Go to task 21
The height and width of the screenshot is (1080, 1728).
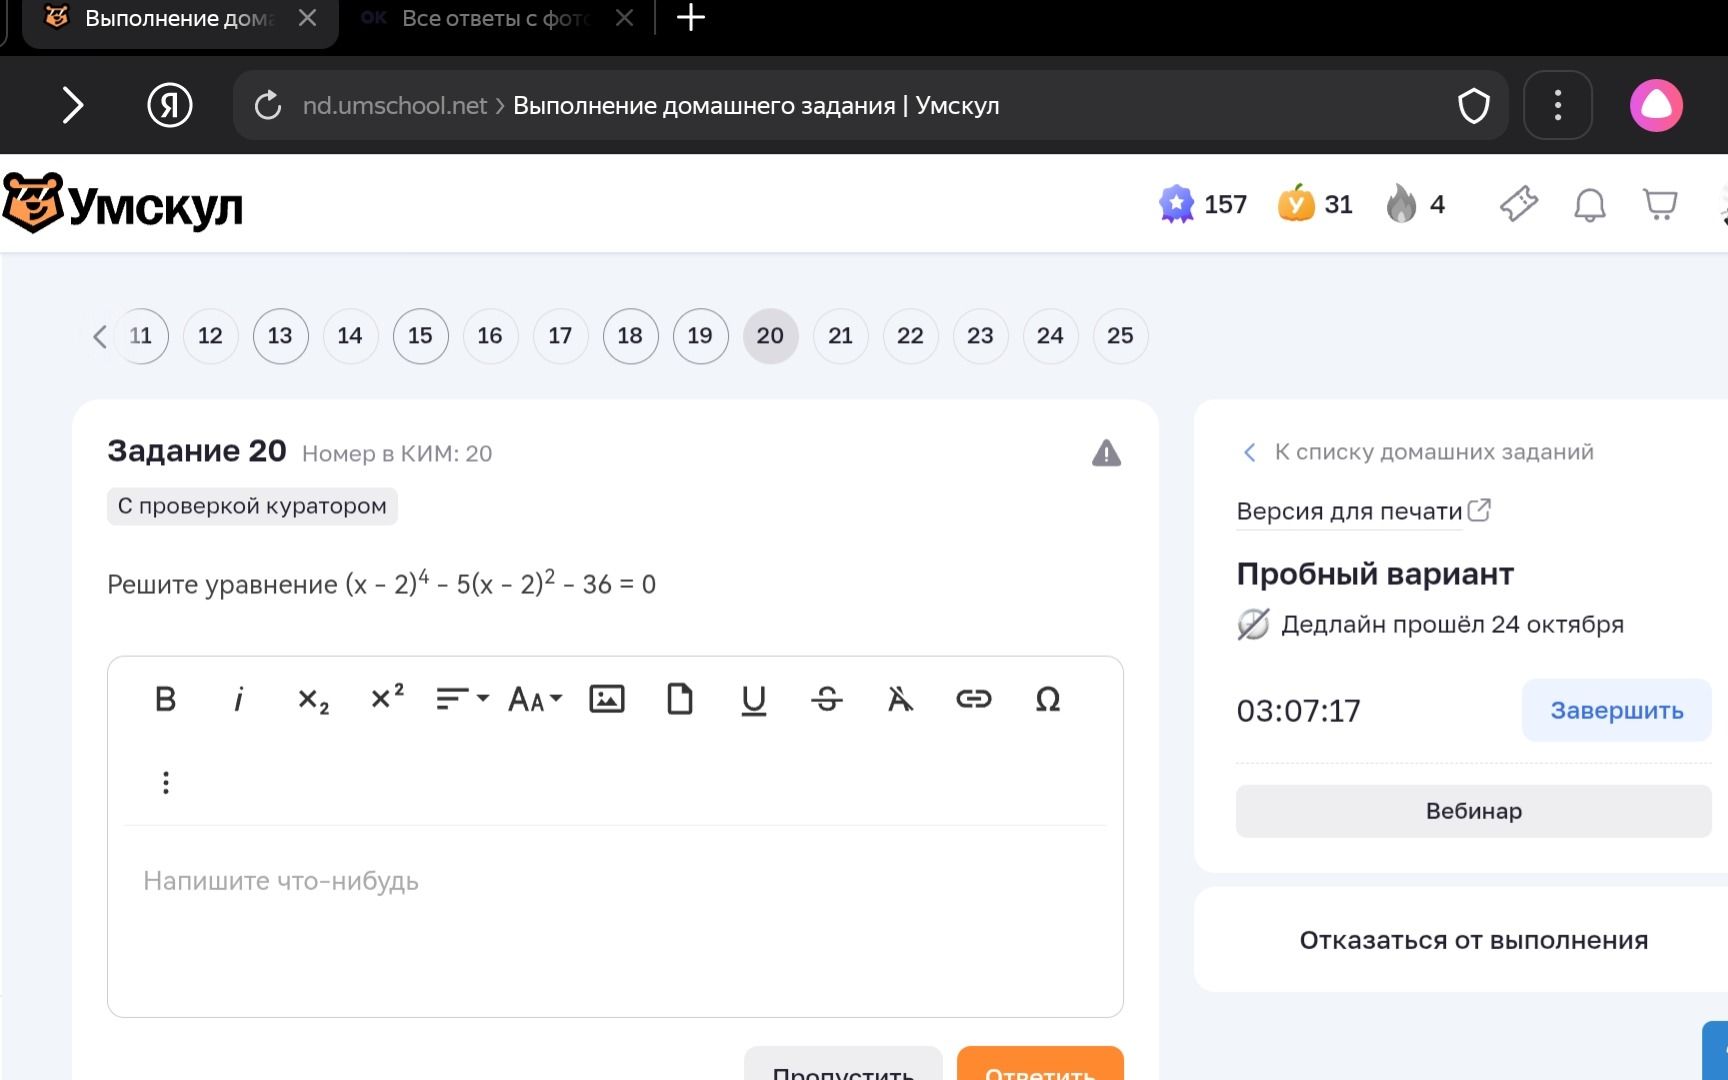[x=840, y=336]
